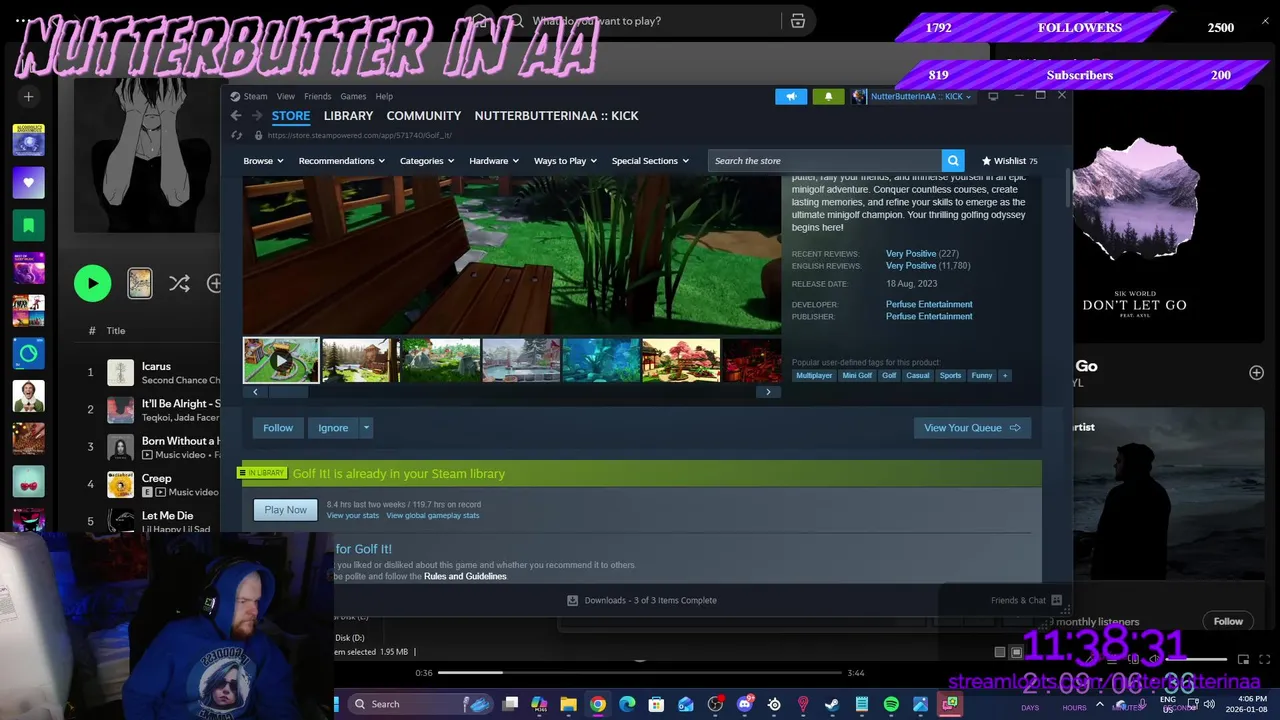Open Steam announcements megaphone button
The width and height of the screenshot is (1280, 720).
tap(791, 97)
